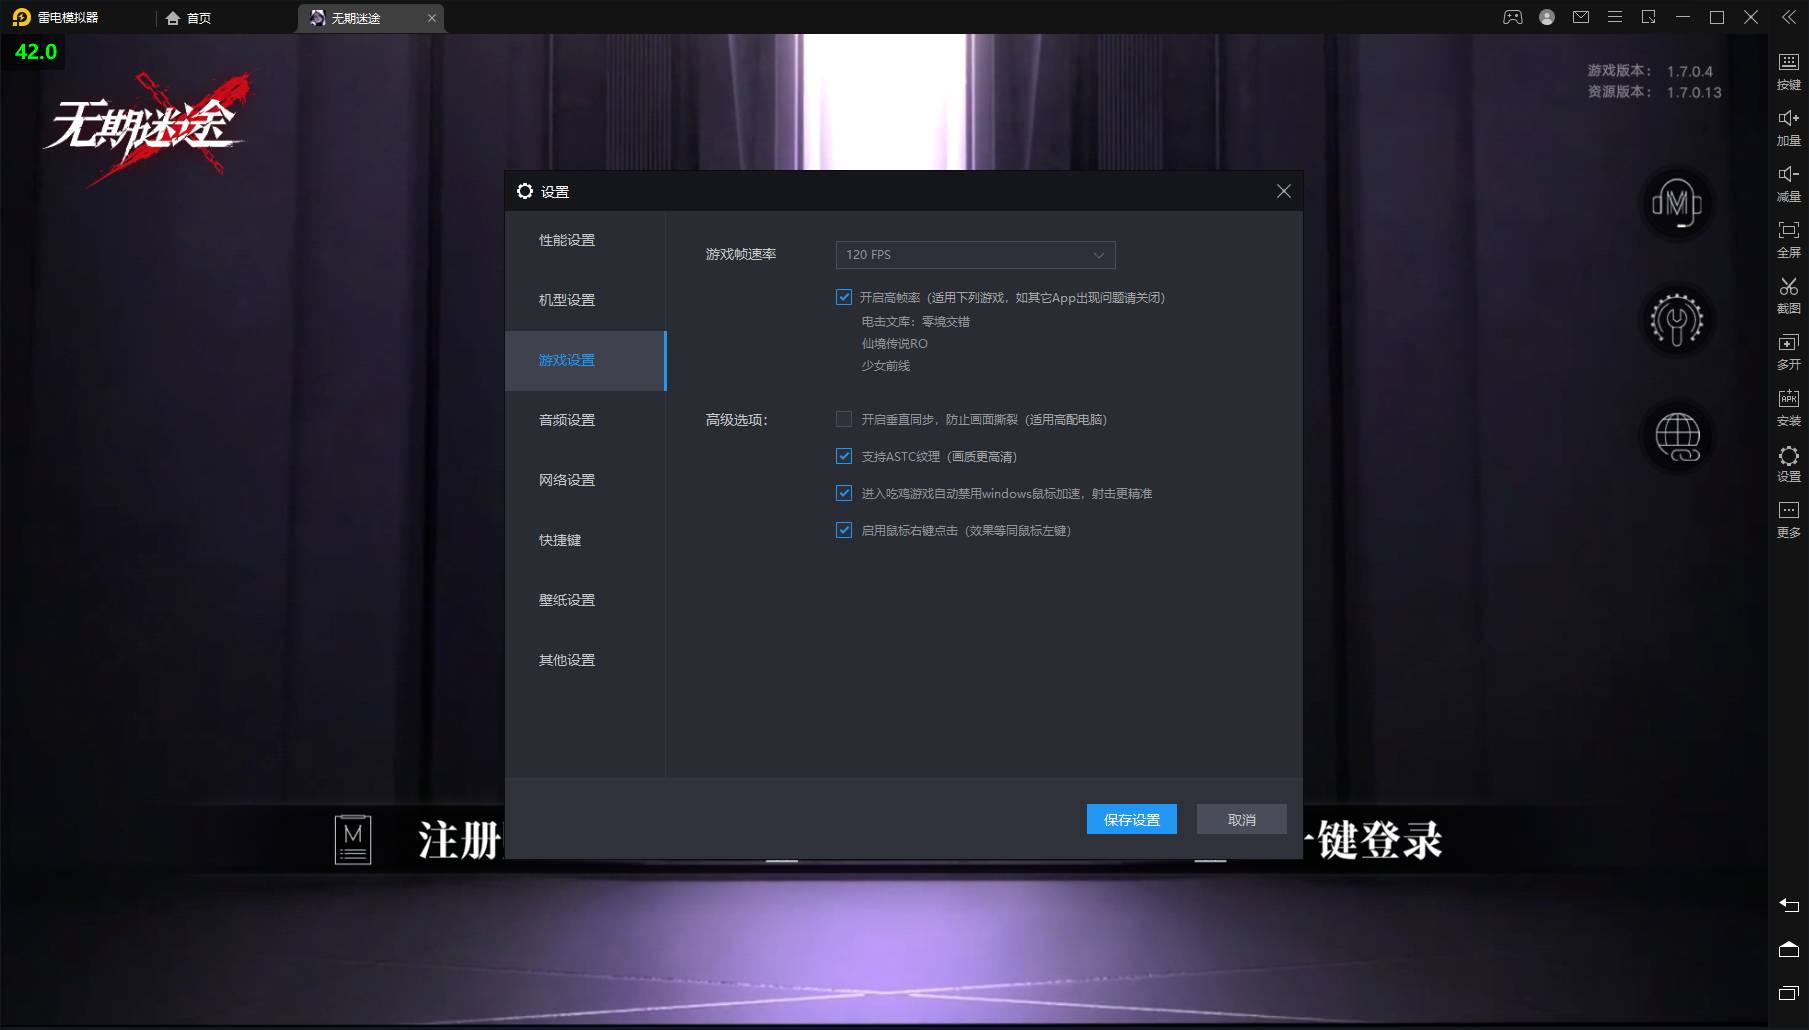Open the 120 FPS frame rate dropdown
The image size is (1809, 1030).
(975, 255)
